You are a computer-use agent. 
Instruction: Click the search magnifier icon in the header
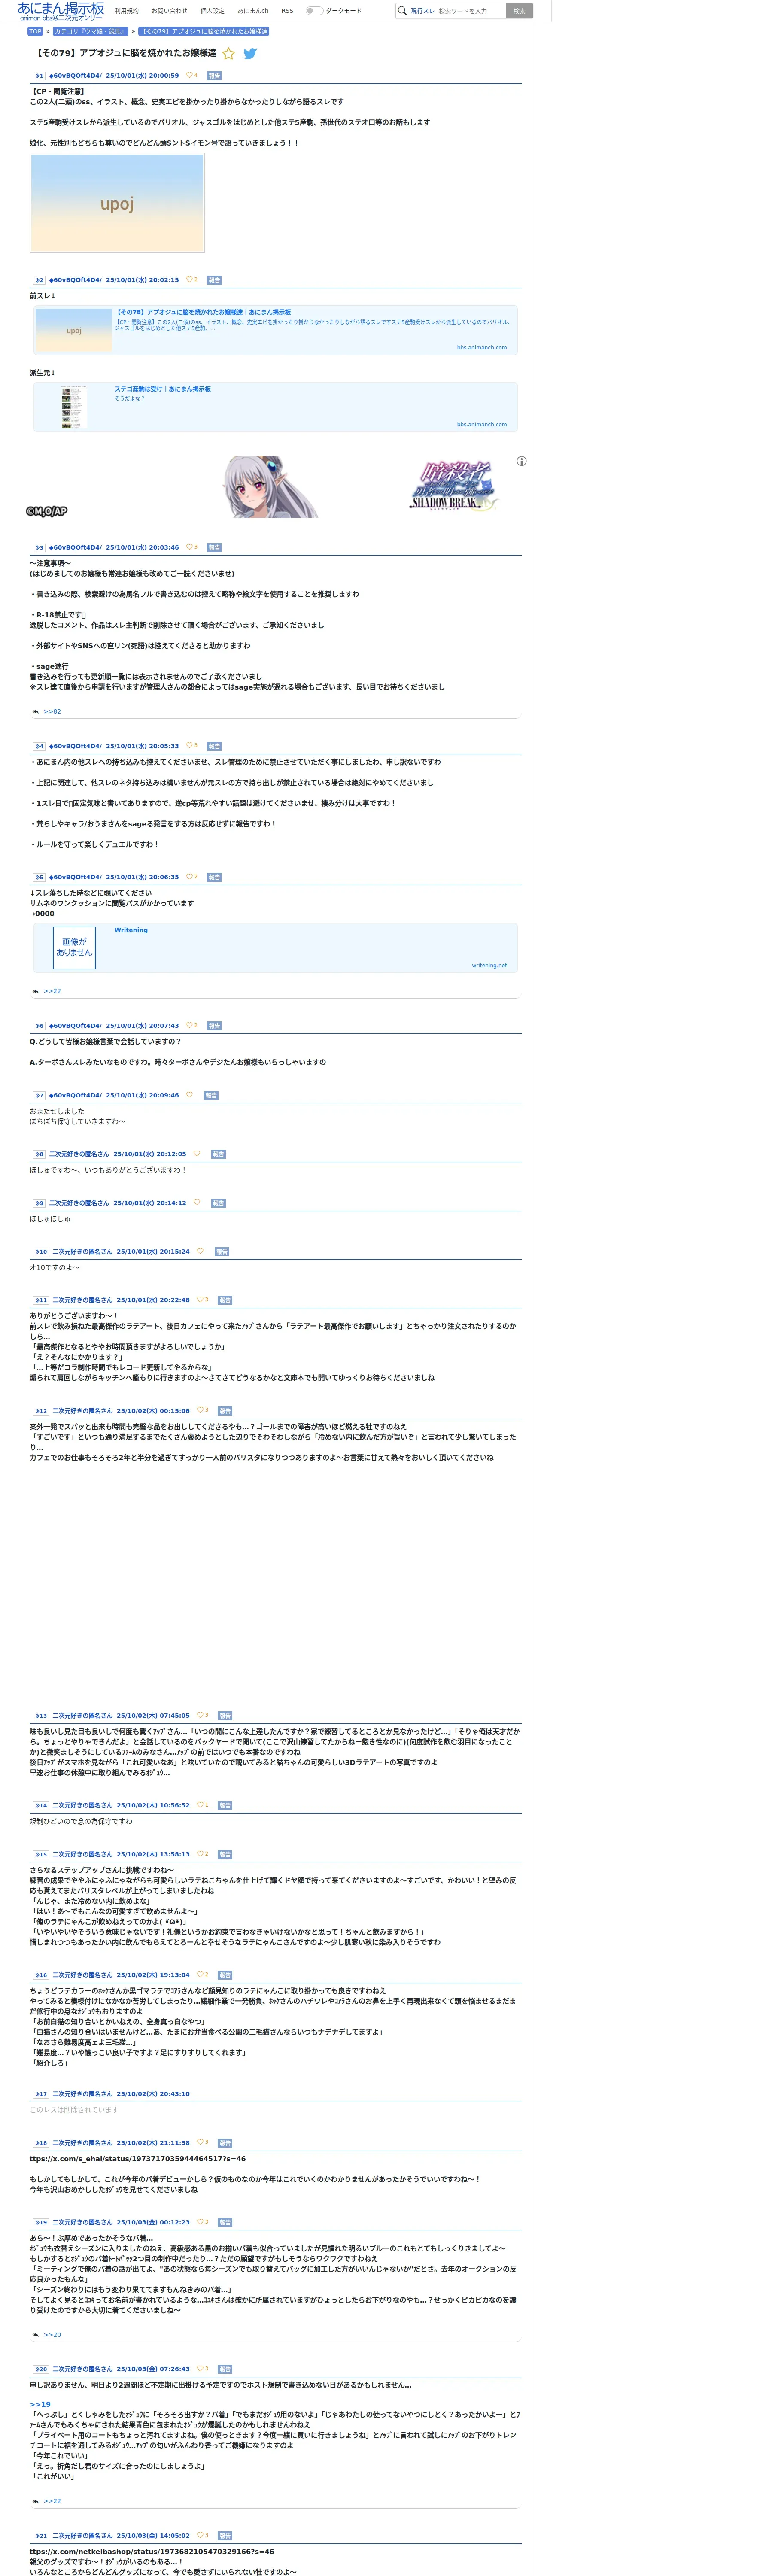click(402, 11)
